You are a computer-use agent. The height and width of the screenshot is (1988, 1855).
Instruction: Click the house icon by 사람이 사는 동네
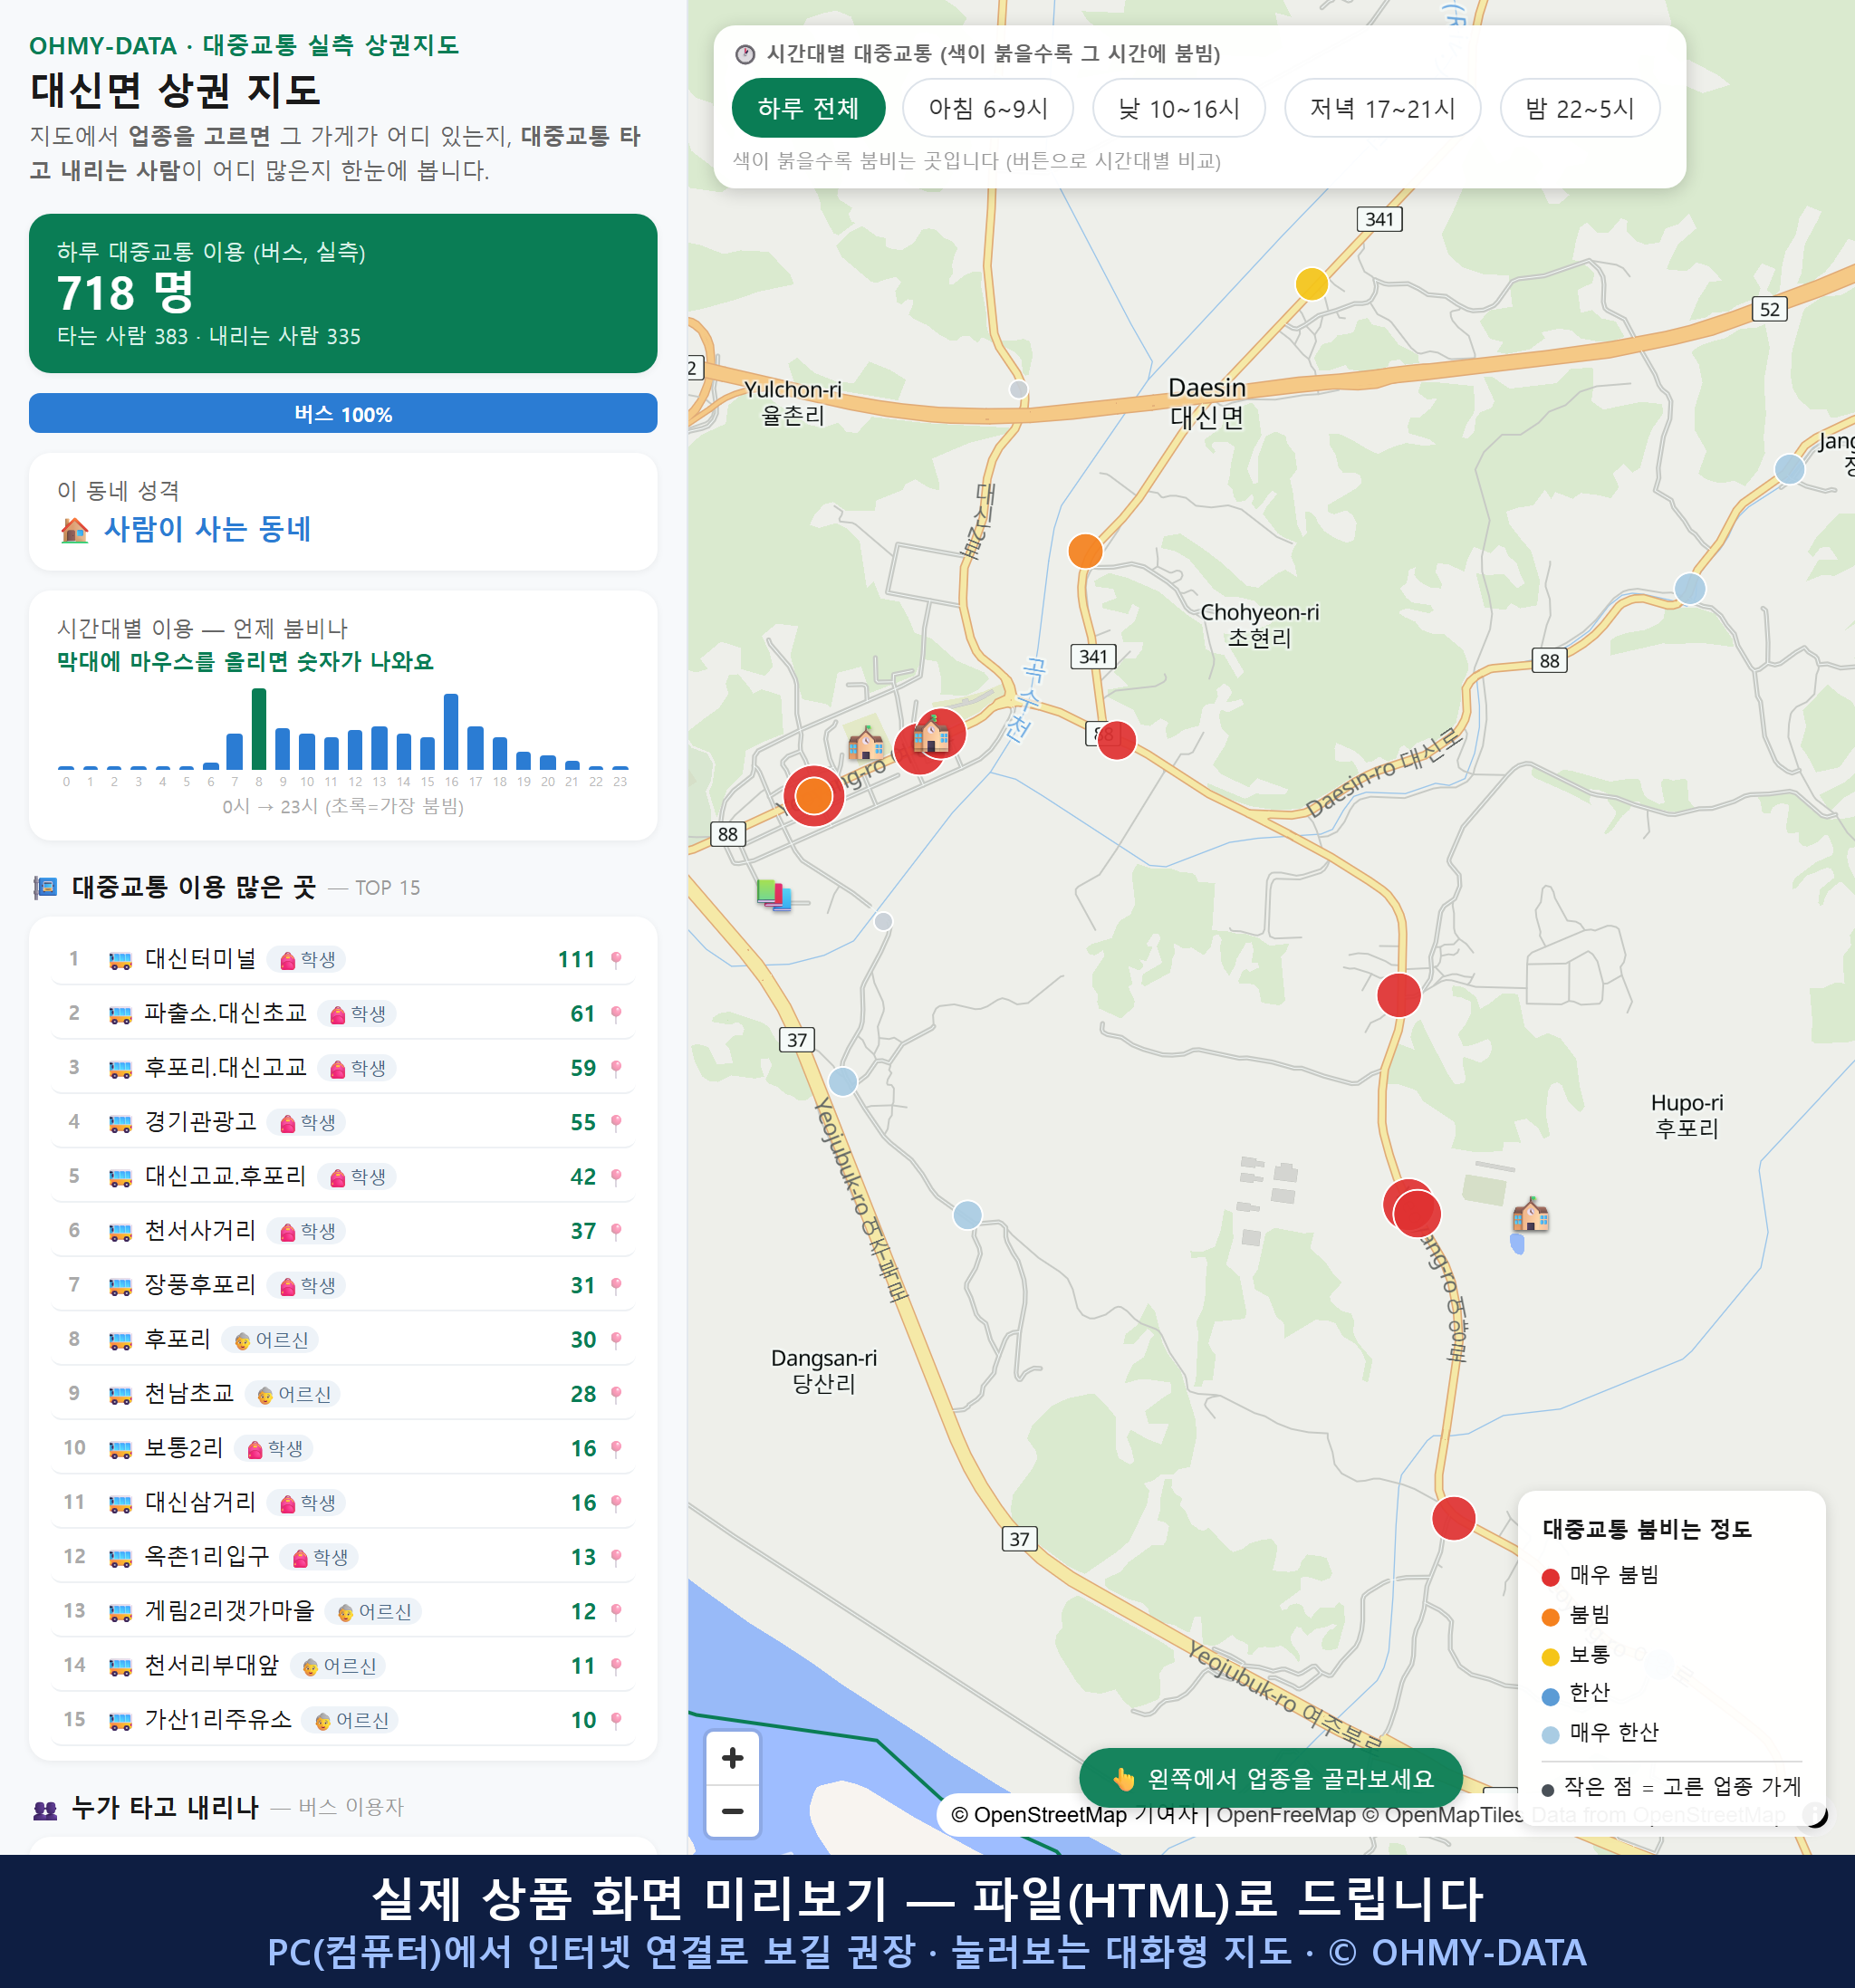[74, 530]
